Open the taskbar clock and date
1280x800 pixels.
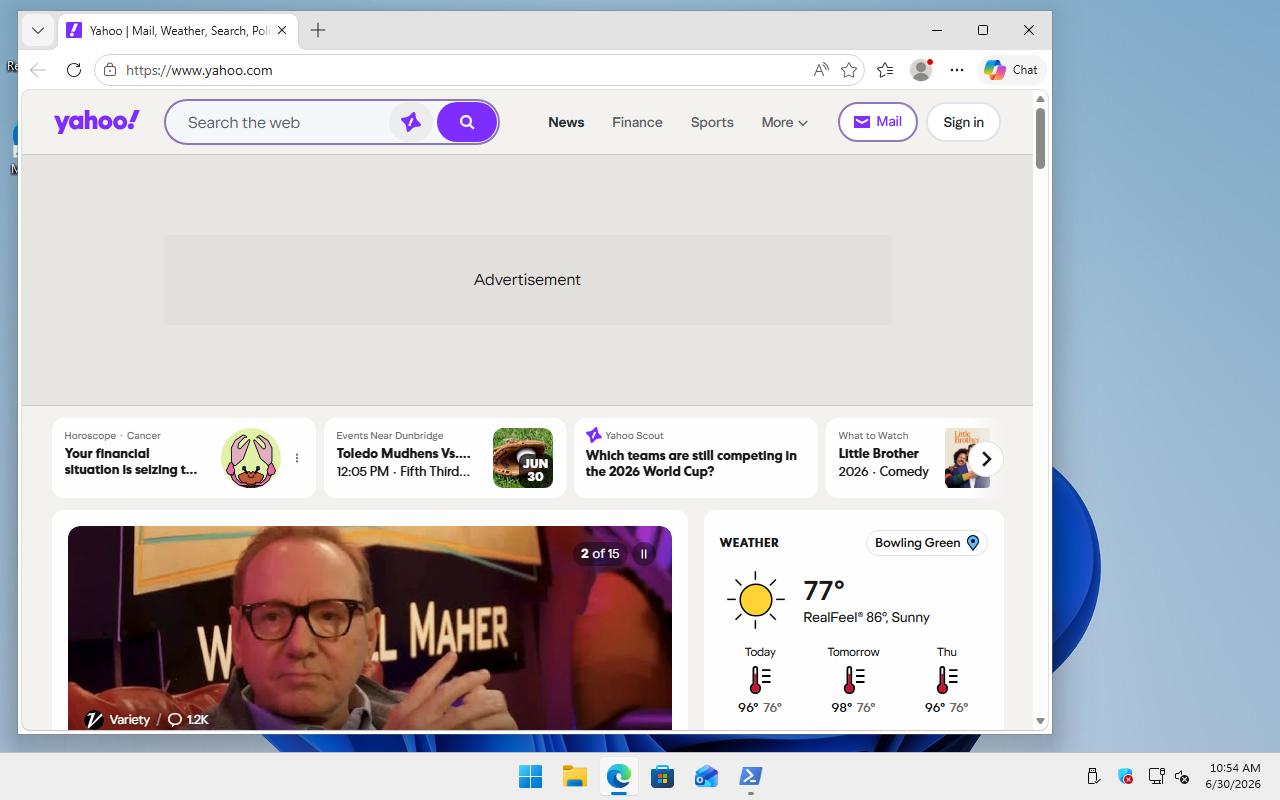click(1233, 776)
